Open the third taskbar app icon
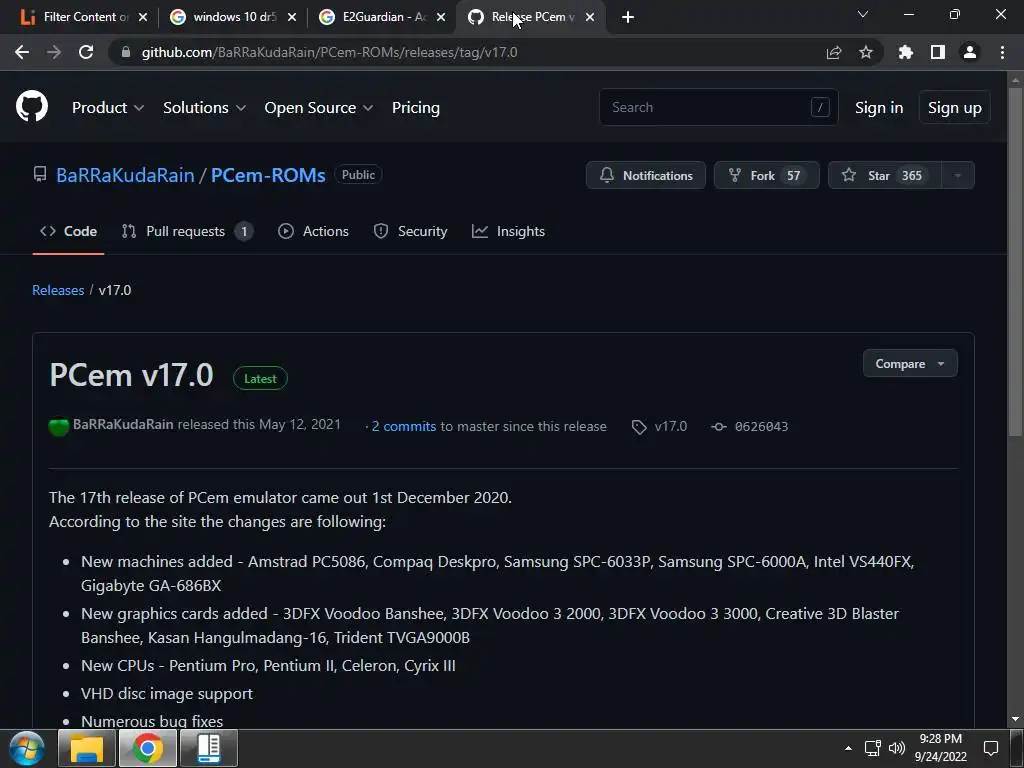The height and width of the screenshot is (768, 1024). [x=209, y=748]
